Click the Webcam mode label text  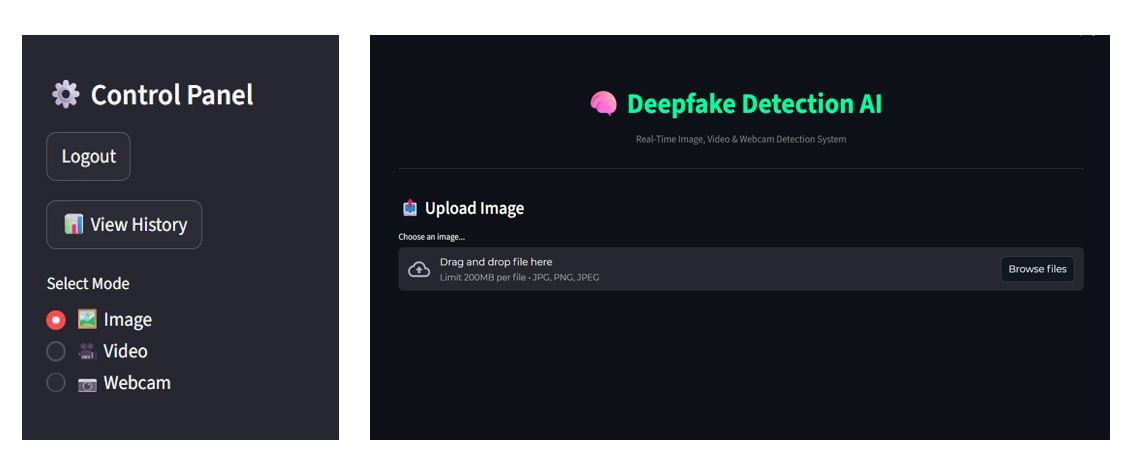(x=137, y=383)
